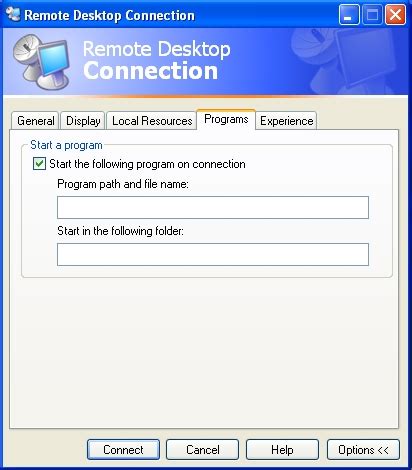Click the Connect button

tap(123, 450)
